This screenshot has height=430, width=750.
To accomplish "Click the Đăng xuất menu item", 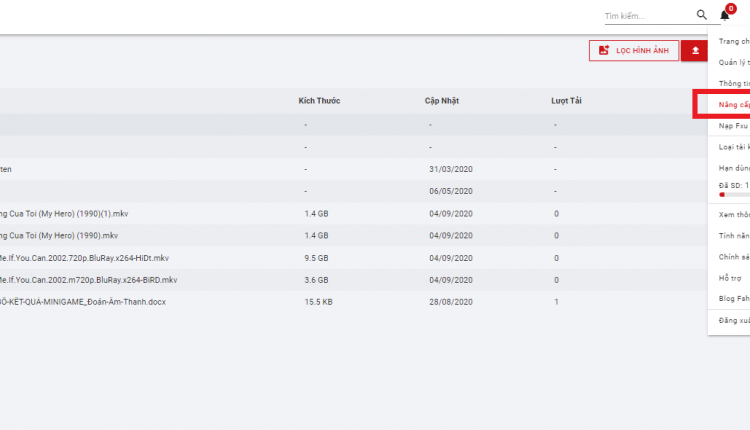I will [734, 320].
